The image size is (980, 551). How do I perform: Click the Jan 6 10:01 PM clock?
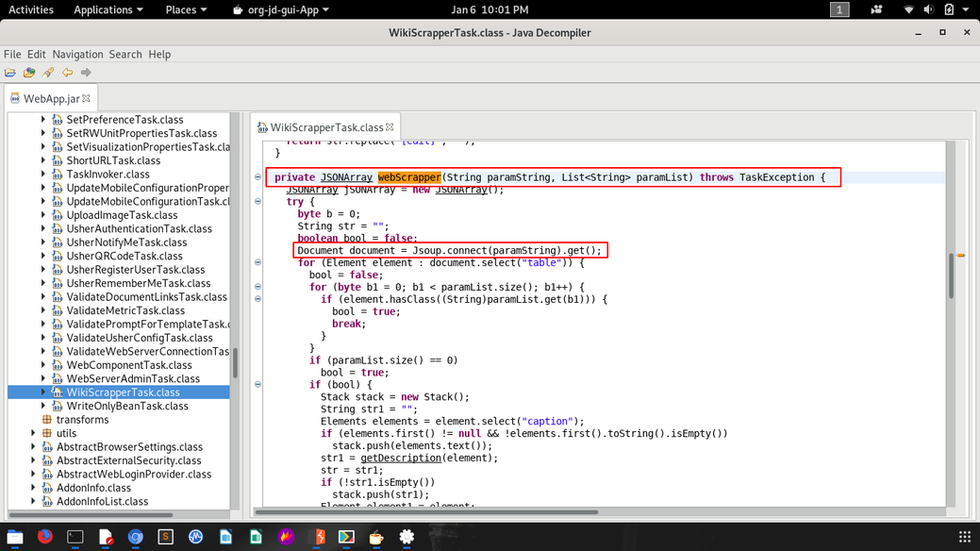coord(490,9)
